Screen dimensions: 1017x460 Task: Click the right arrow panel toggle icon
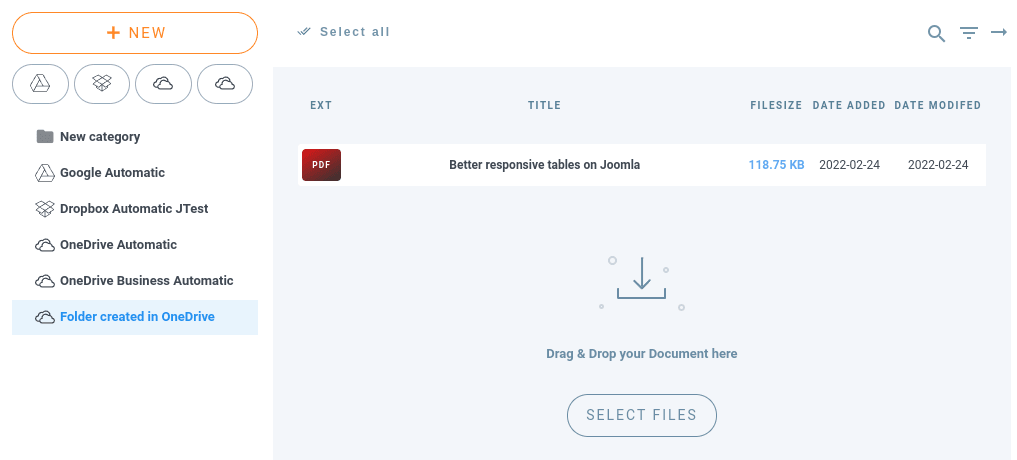click(998, 33)
